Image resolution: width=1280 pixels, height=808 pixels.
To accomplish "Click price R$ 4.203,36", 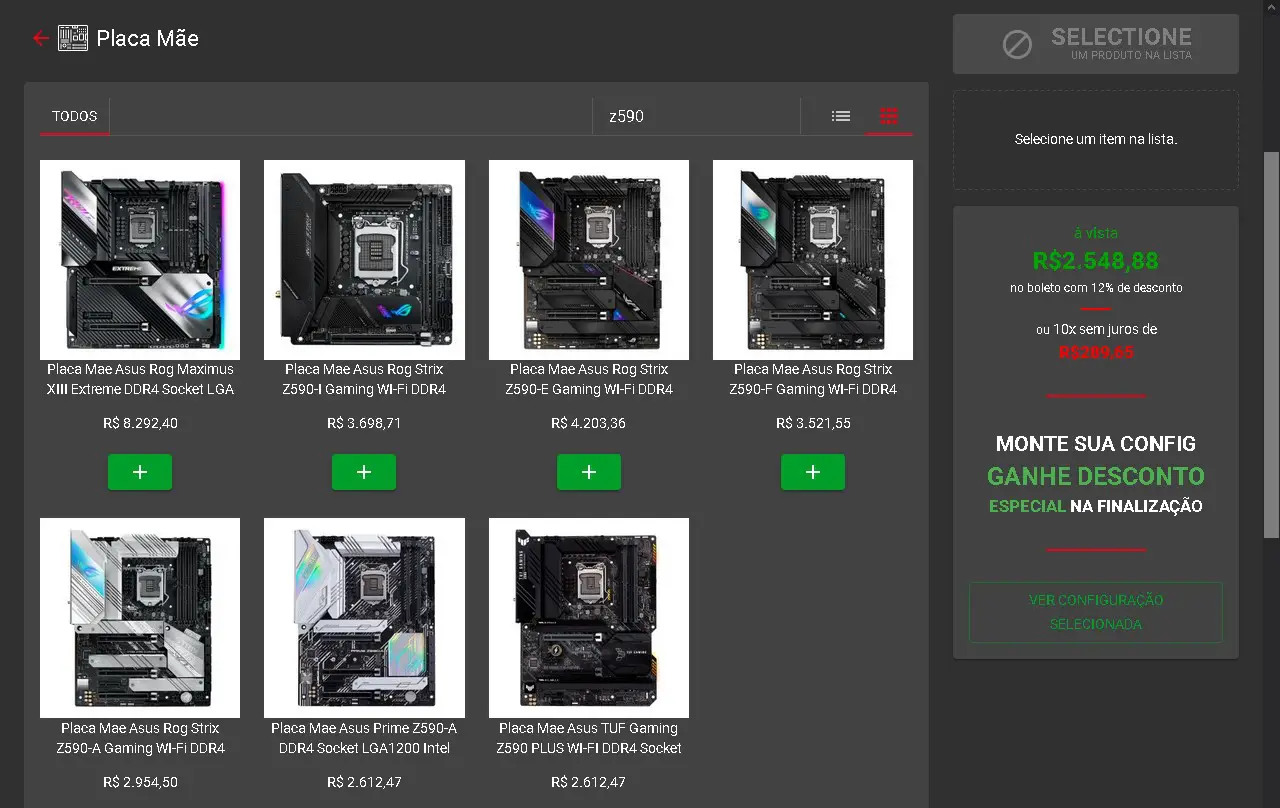I will point(589,423).
